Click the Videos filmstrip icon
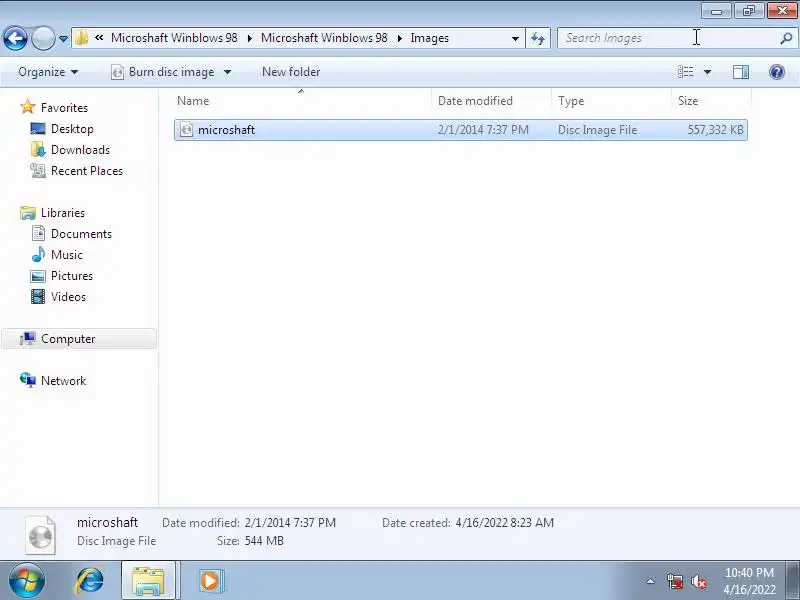This screenshot has width=800, height=600. pyautogui.click(x=38, y=296)
